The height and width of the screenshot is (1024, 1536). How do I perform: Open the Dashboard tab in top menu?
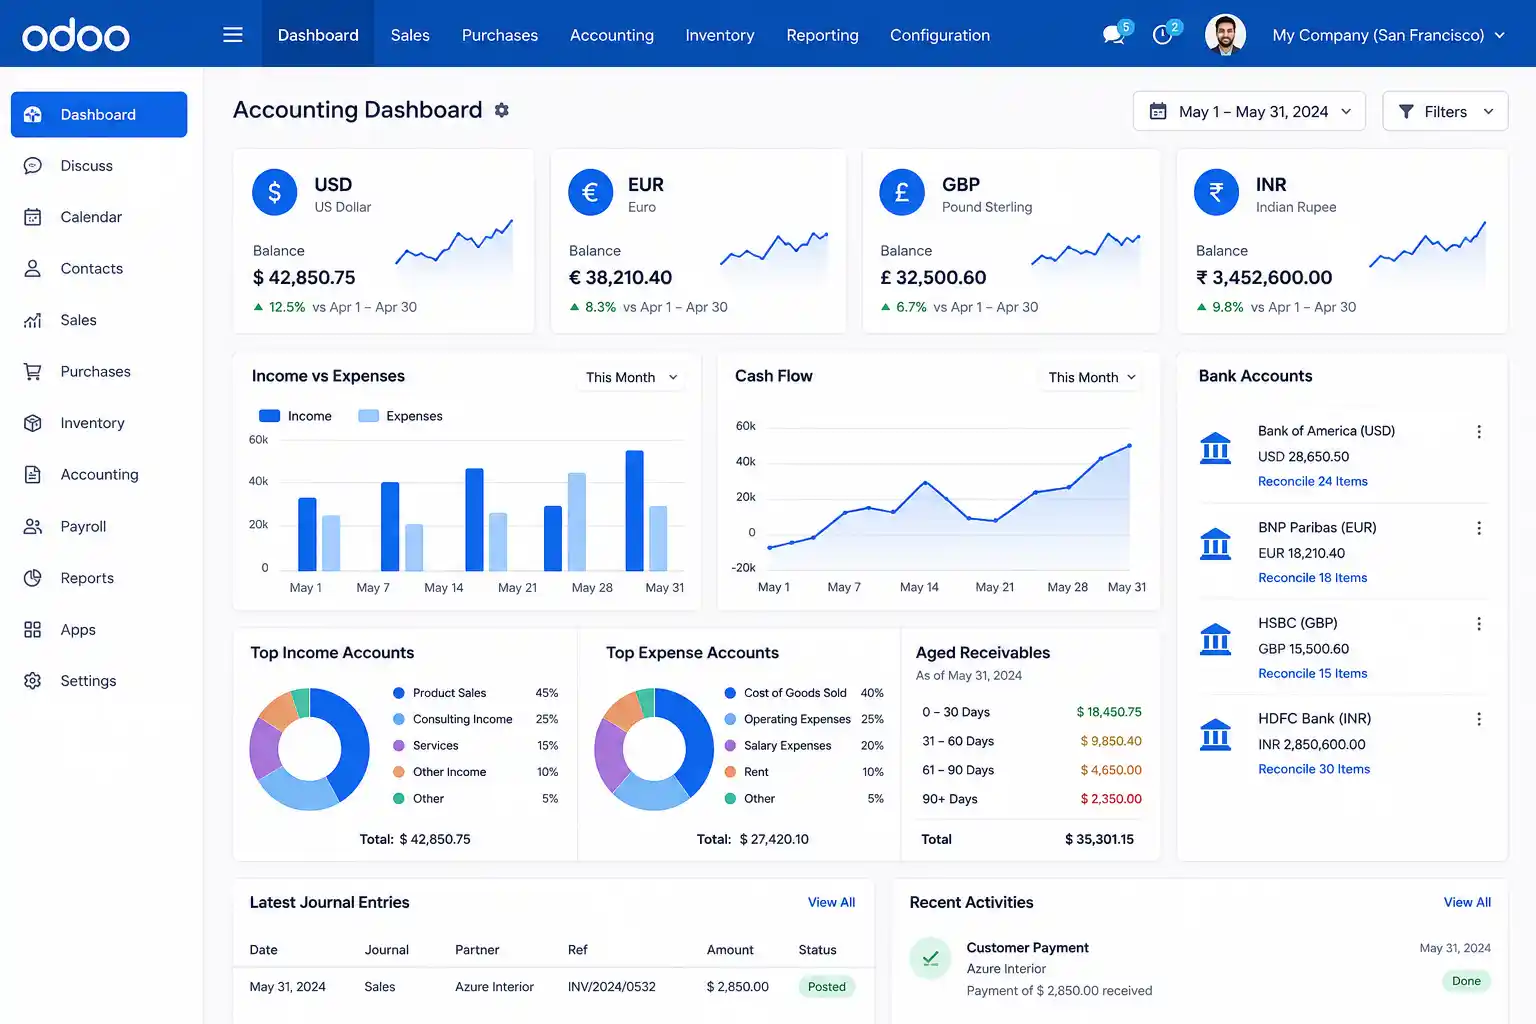click(318, 35)
